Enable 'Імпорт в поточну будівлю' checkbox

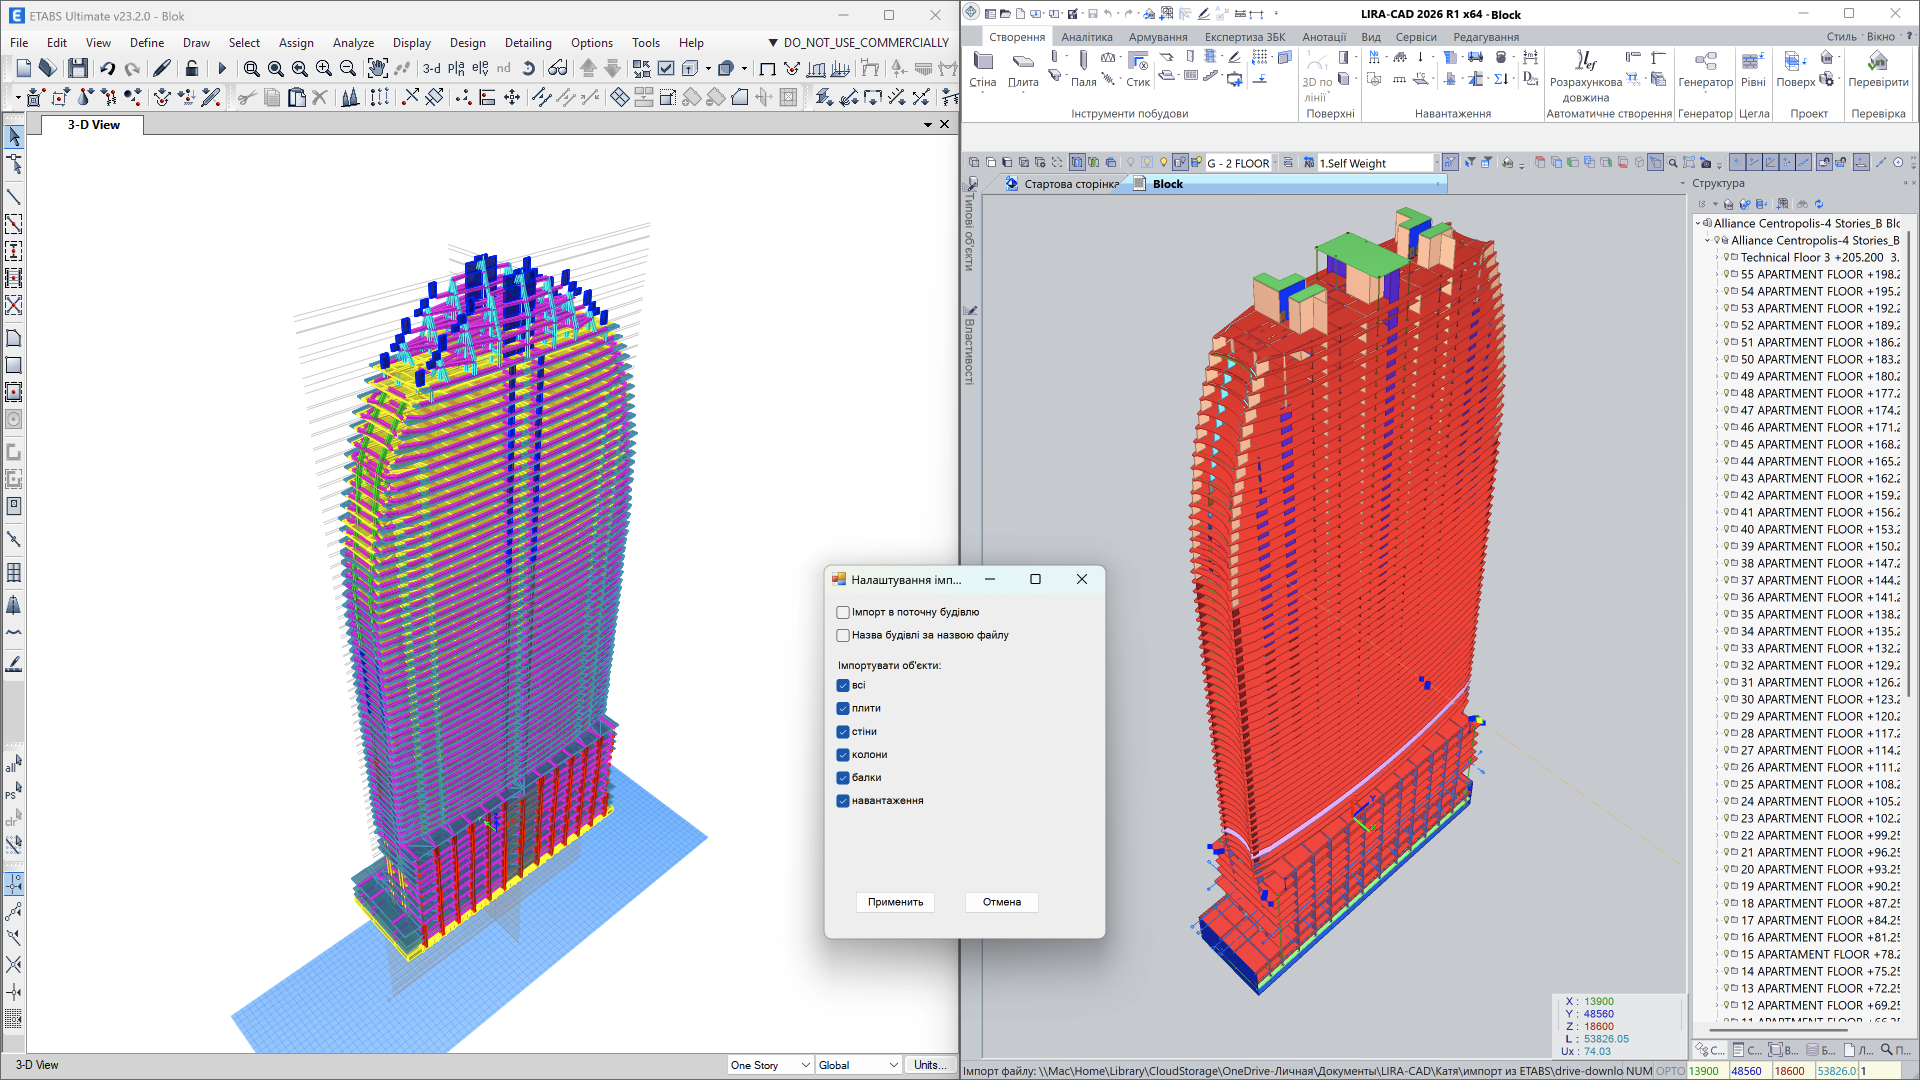pyautogui.click(x=843, y=612)
